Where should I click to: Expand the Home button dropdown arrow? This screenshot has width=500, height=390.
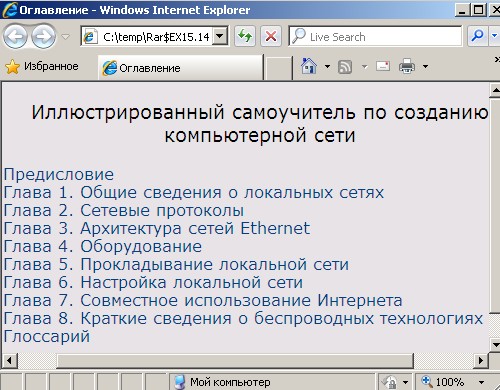[327, 67]
